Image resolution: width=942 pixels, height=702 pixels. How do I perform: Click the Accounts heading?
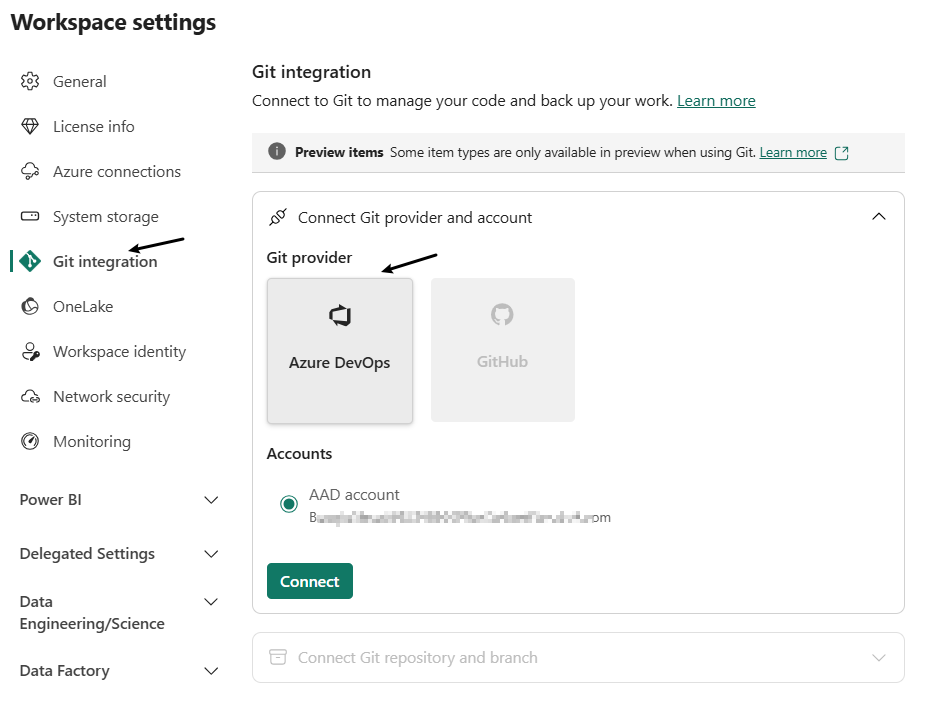pyautogui.click(x=299, y=453)
